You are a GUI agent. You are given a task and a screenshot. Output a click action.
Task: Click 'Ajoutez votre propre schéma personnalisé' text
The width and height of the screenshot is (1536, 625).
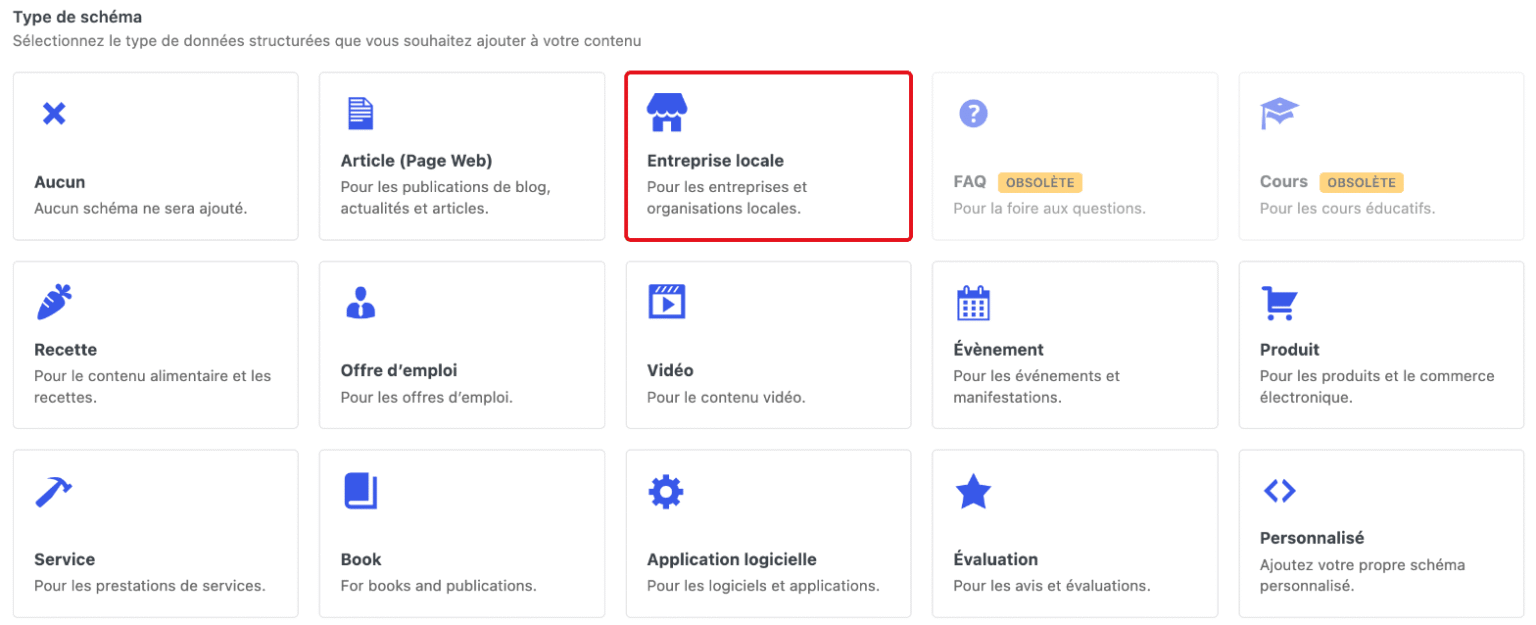click(x=1362, y=576)
